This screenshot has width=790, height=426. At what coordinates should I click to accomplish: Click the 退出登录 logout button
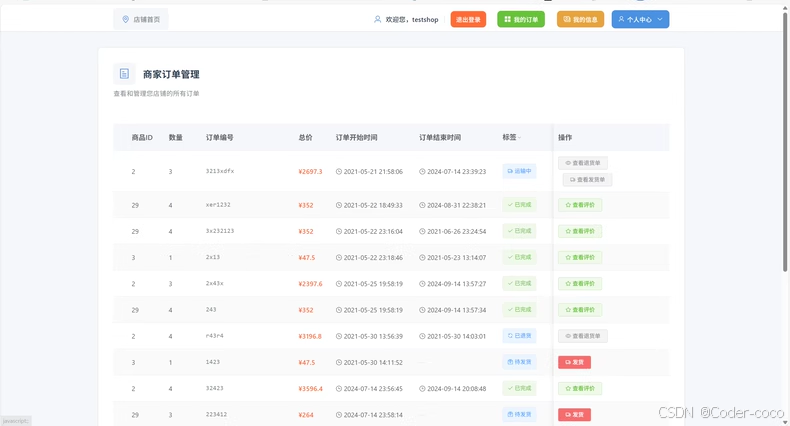[468, 19]
